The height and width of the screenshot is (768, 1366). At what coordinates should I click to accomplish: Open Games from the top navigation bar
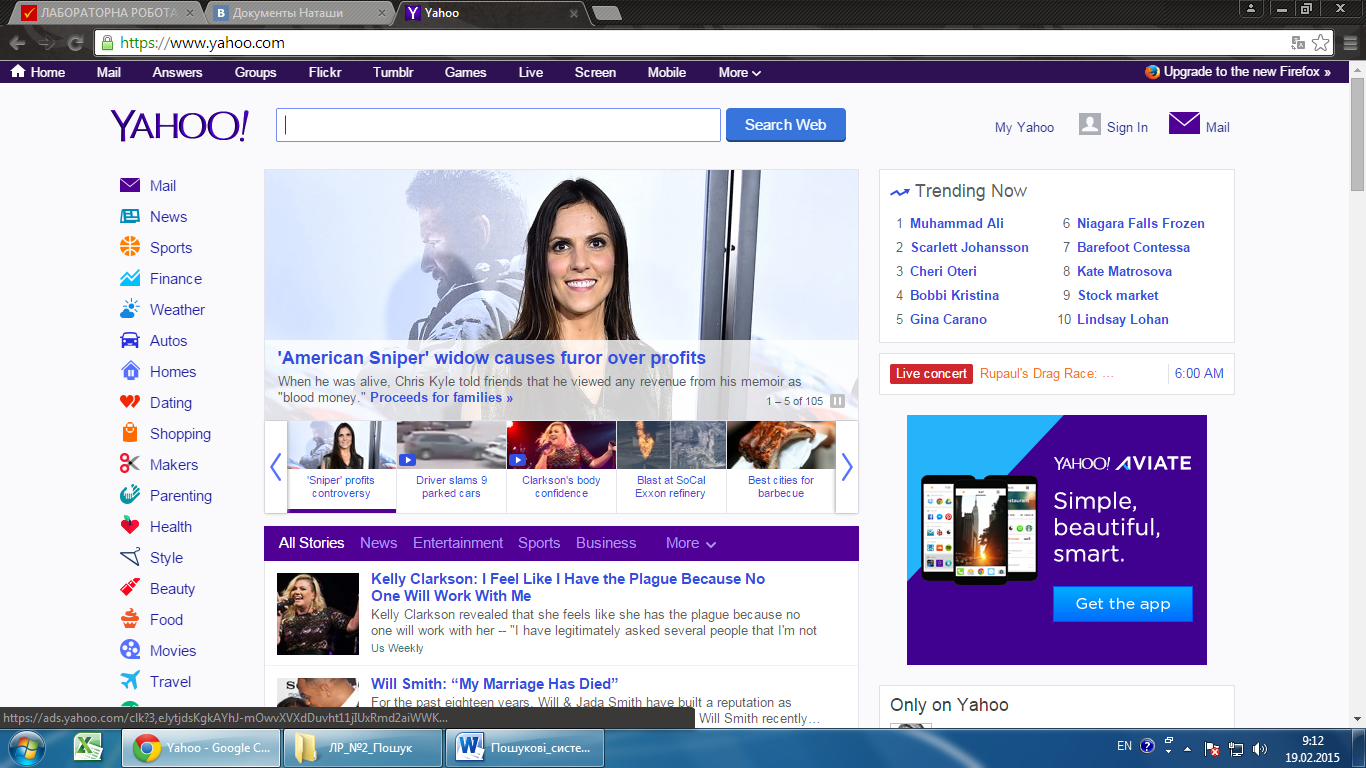click(466, 72)
